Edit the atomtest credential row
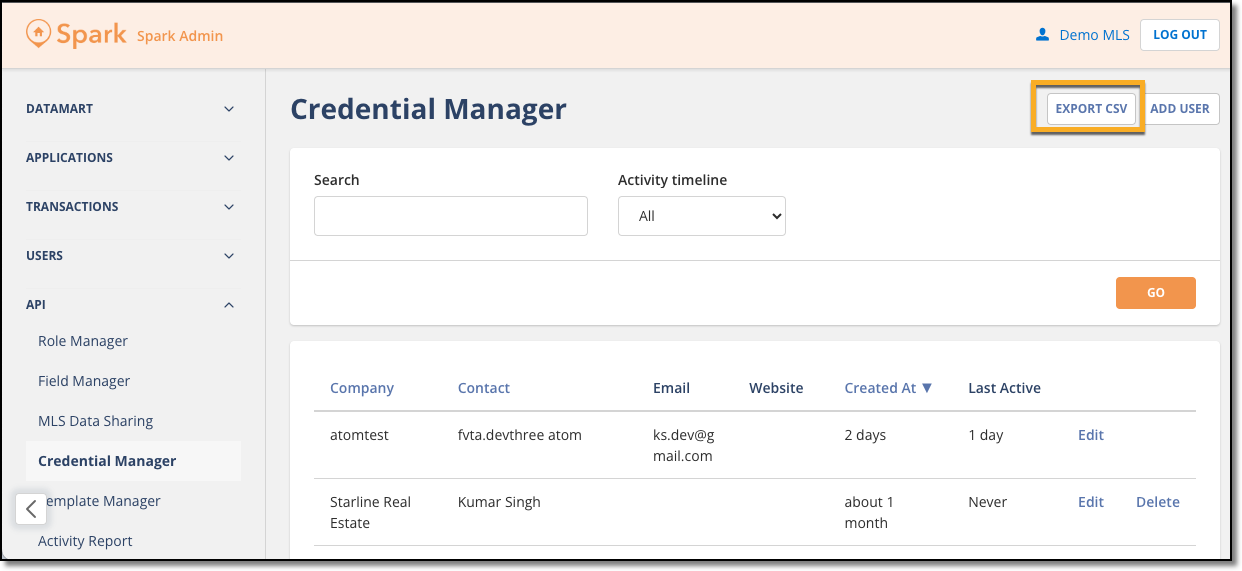 (1091, 435)
